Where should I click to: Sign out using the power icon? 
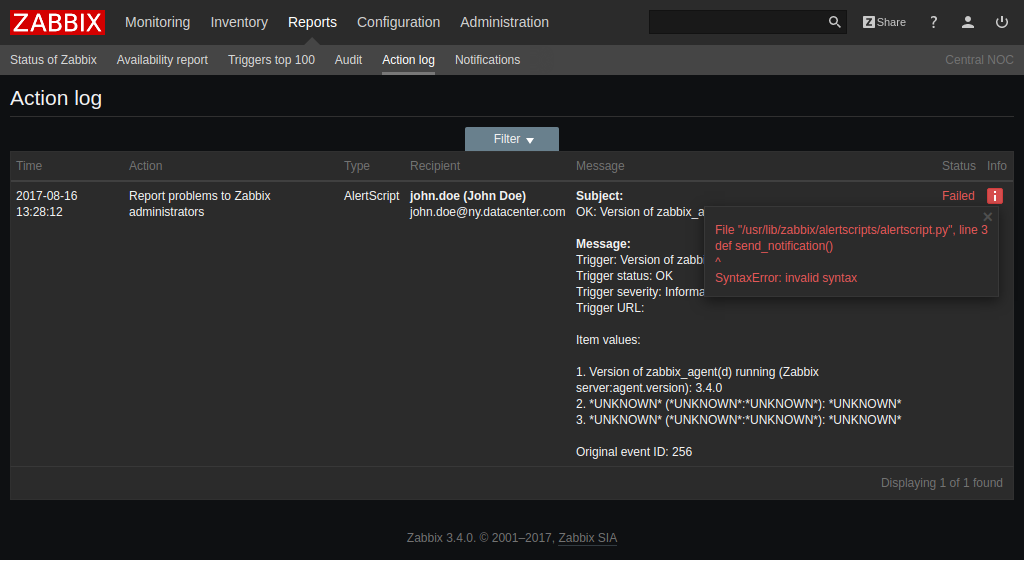(x=1001, y=21)
